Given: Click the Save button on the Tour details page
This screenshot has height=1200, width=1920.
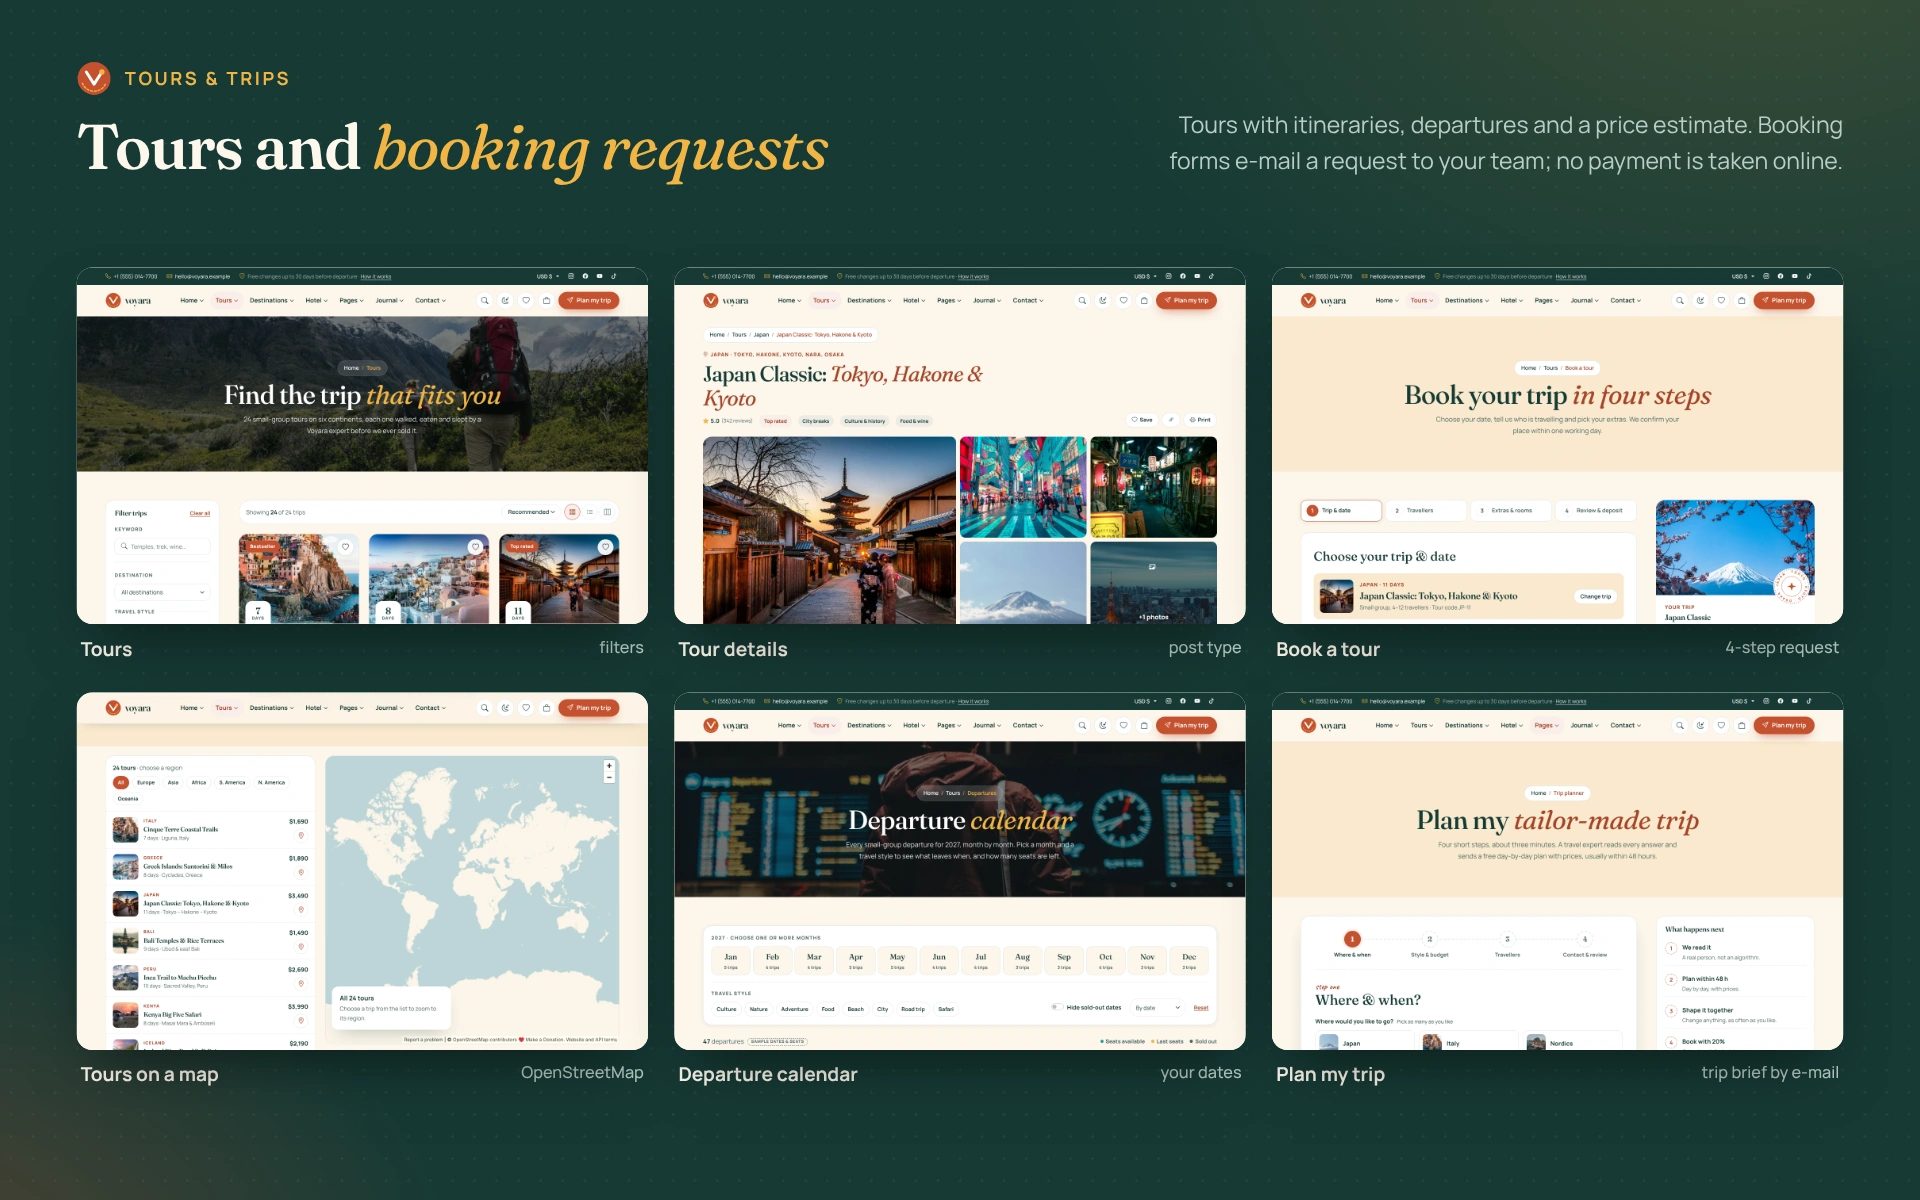Looking at the screenshot, I should pyautogui.click(x=1141, y=420).
